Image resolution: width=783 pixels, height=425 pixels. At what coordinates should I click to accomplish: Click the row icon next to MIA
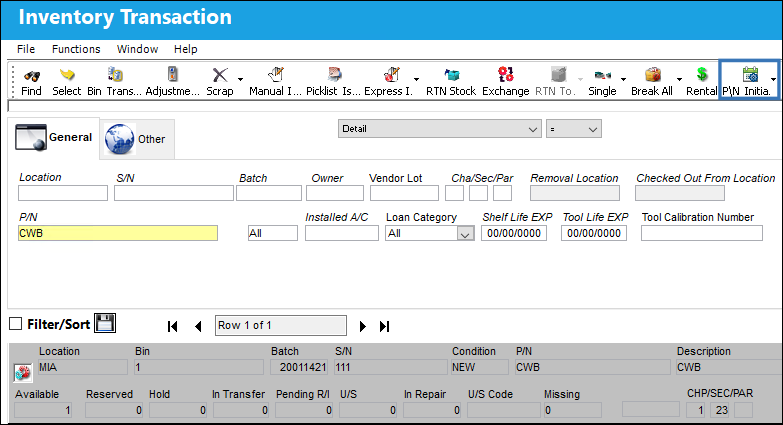[x=23, y=372]
